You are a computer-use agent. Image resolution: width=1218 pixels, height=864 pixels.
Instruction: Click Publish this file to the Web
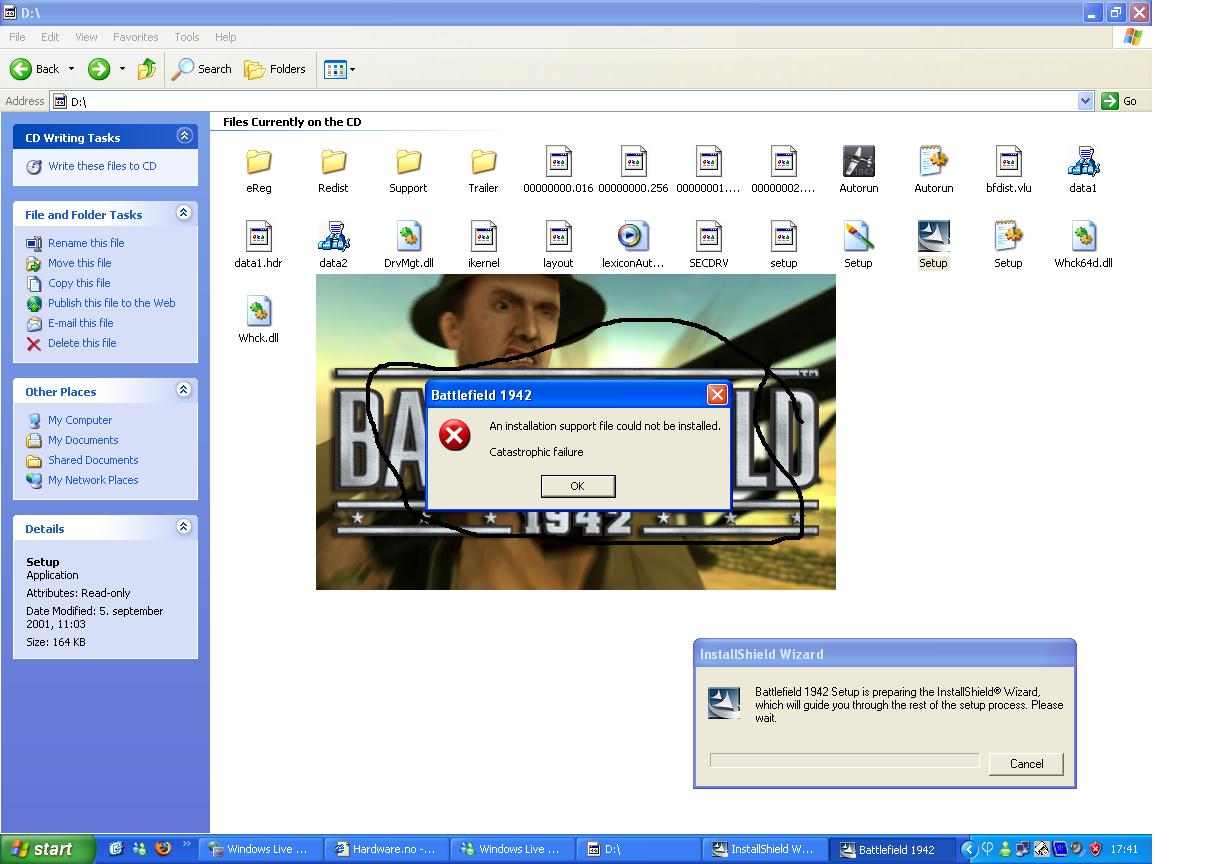click(111, 303)
